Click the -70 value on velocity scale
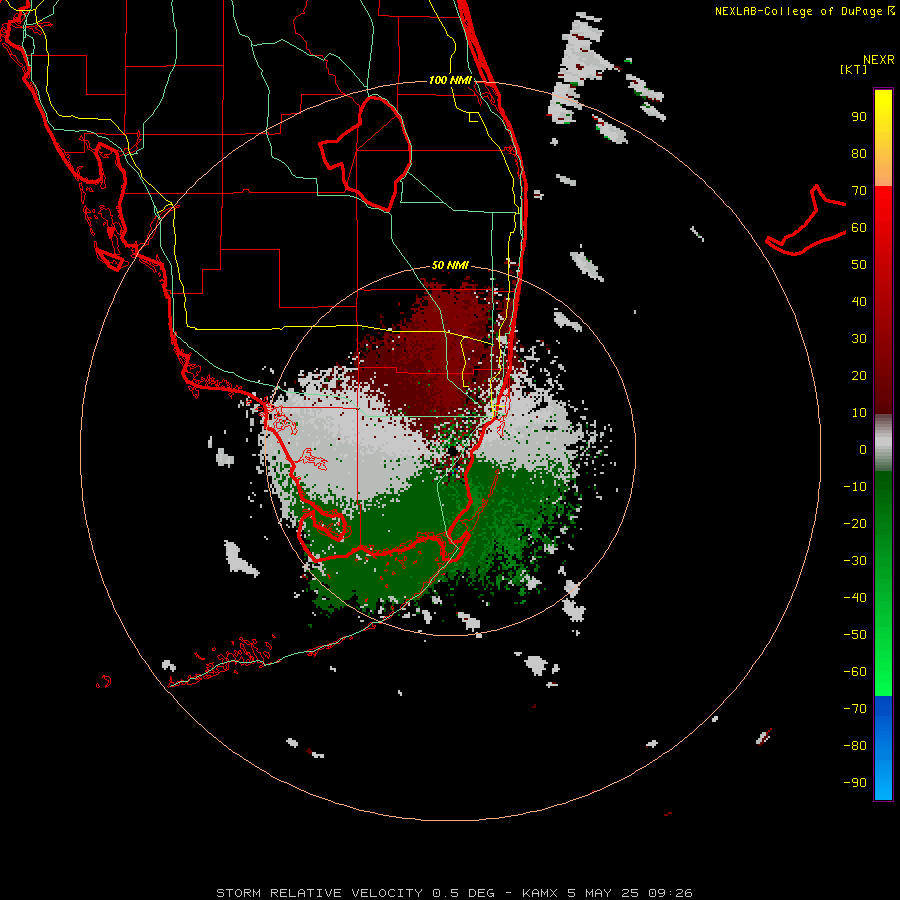Screen dimensions: 900x900 coord(855,709)
